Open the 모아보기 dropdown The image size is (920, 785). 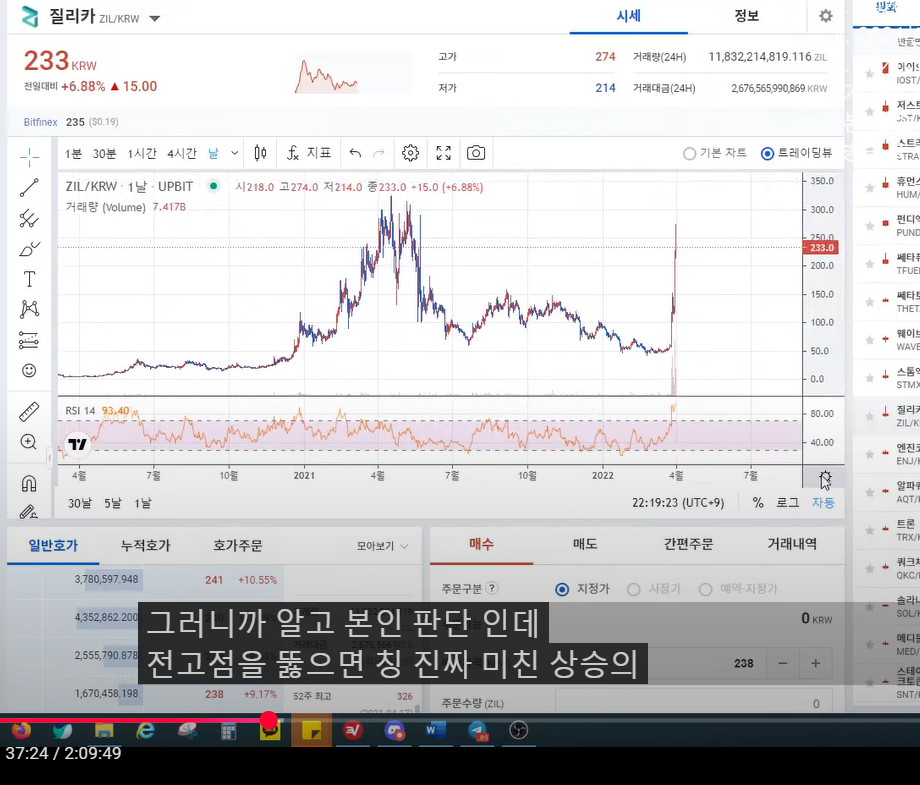(x=382, y=546)
